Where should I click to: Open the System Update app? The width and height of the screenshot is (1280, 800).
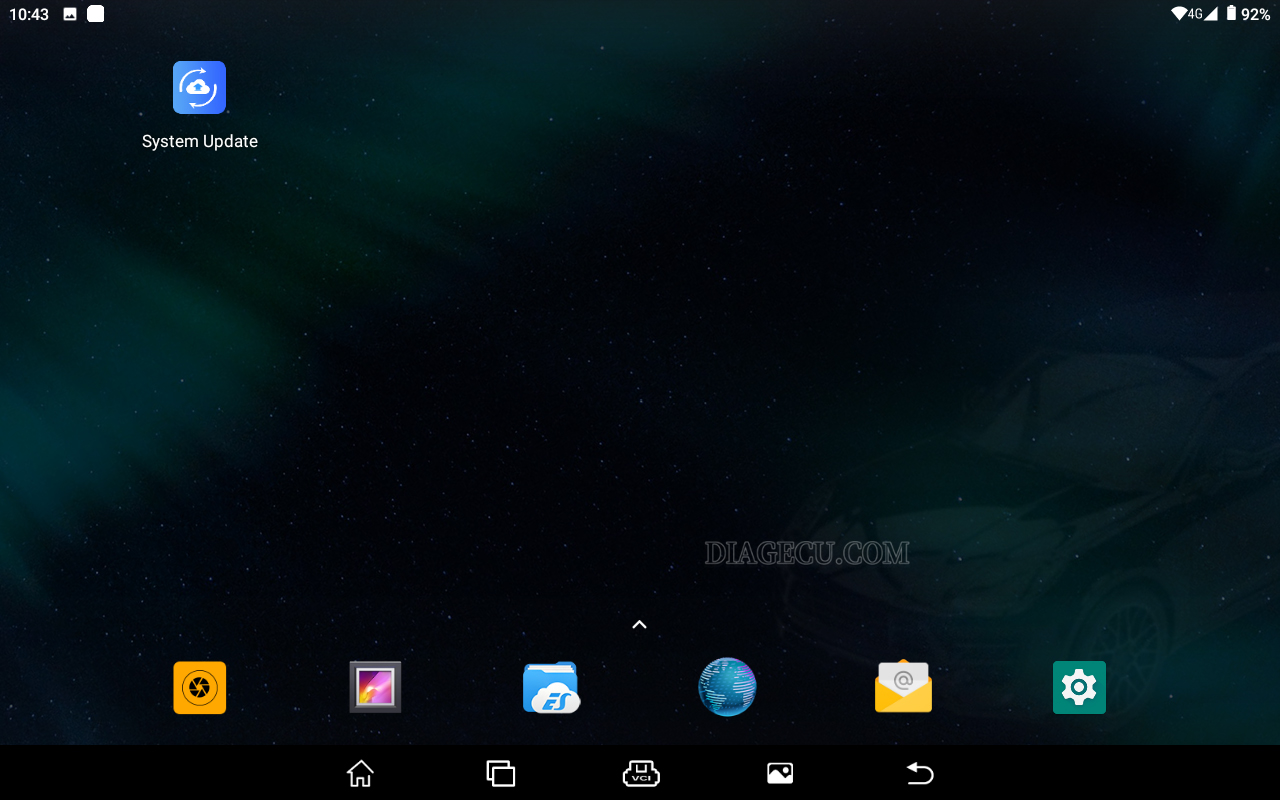click(x=199, y=88)
